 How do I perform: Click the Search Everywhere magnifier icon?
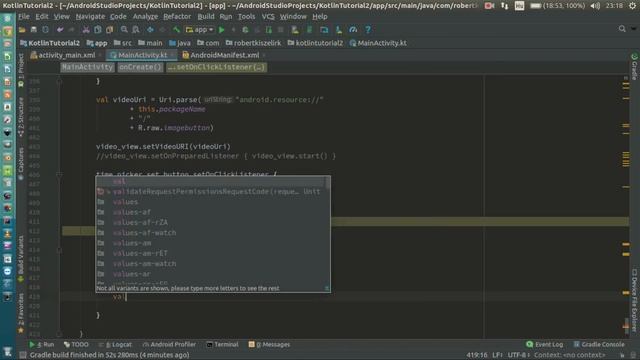(622, 29)
